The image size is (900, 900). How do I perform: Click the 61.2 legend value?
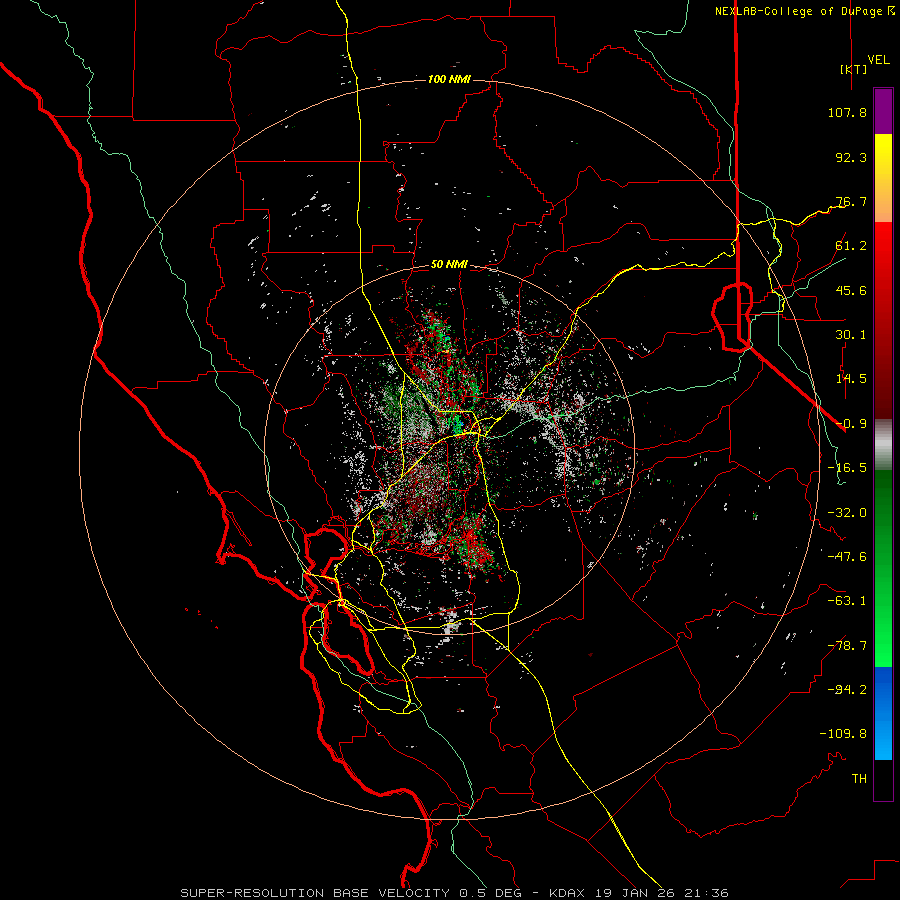point(851,246)
